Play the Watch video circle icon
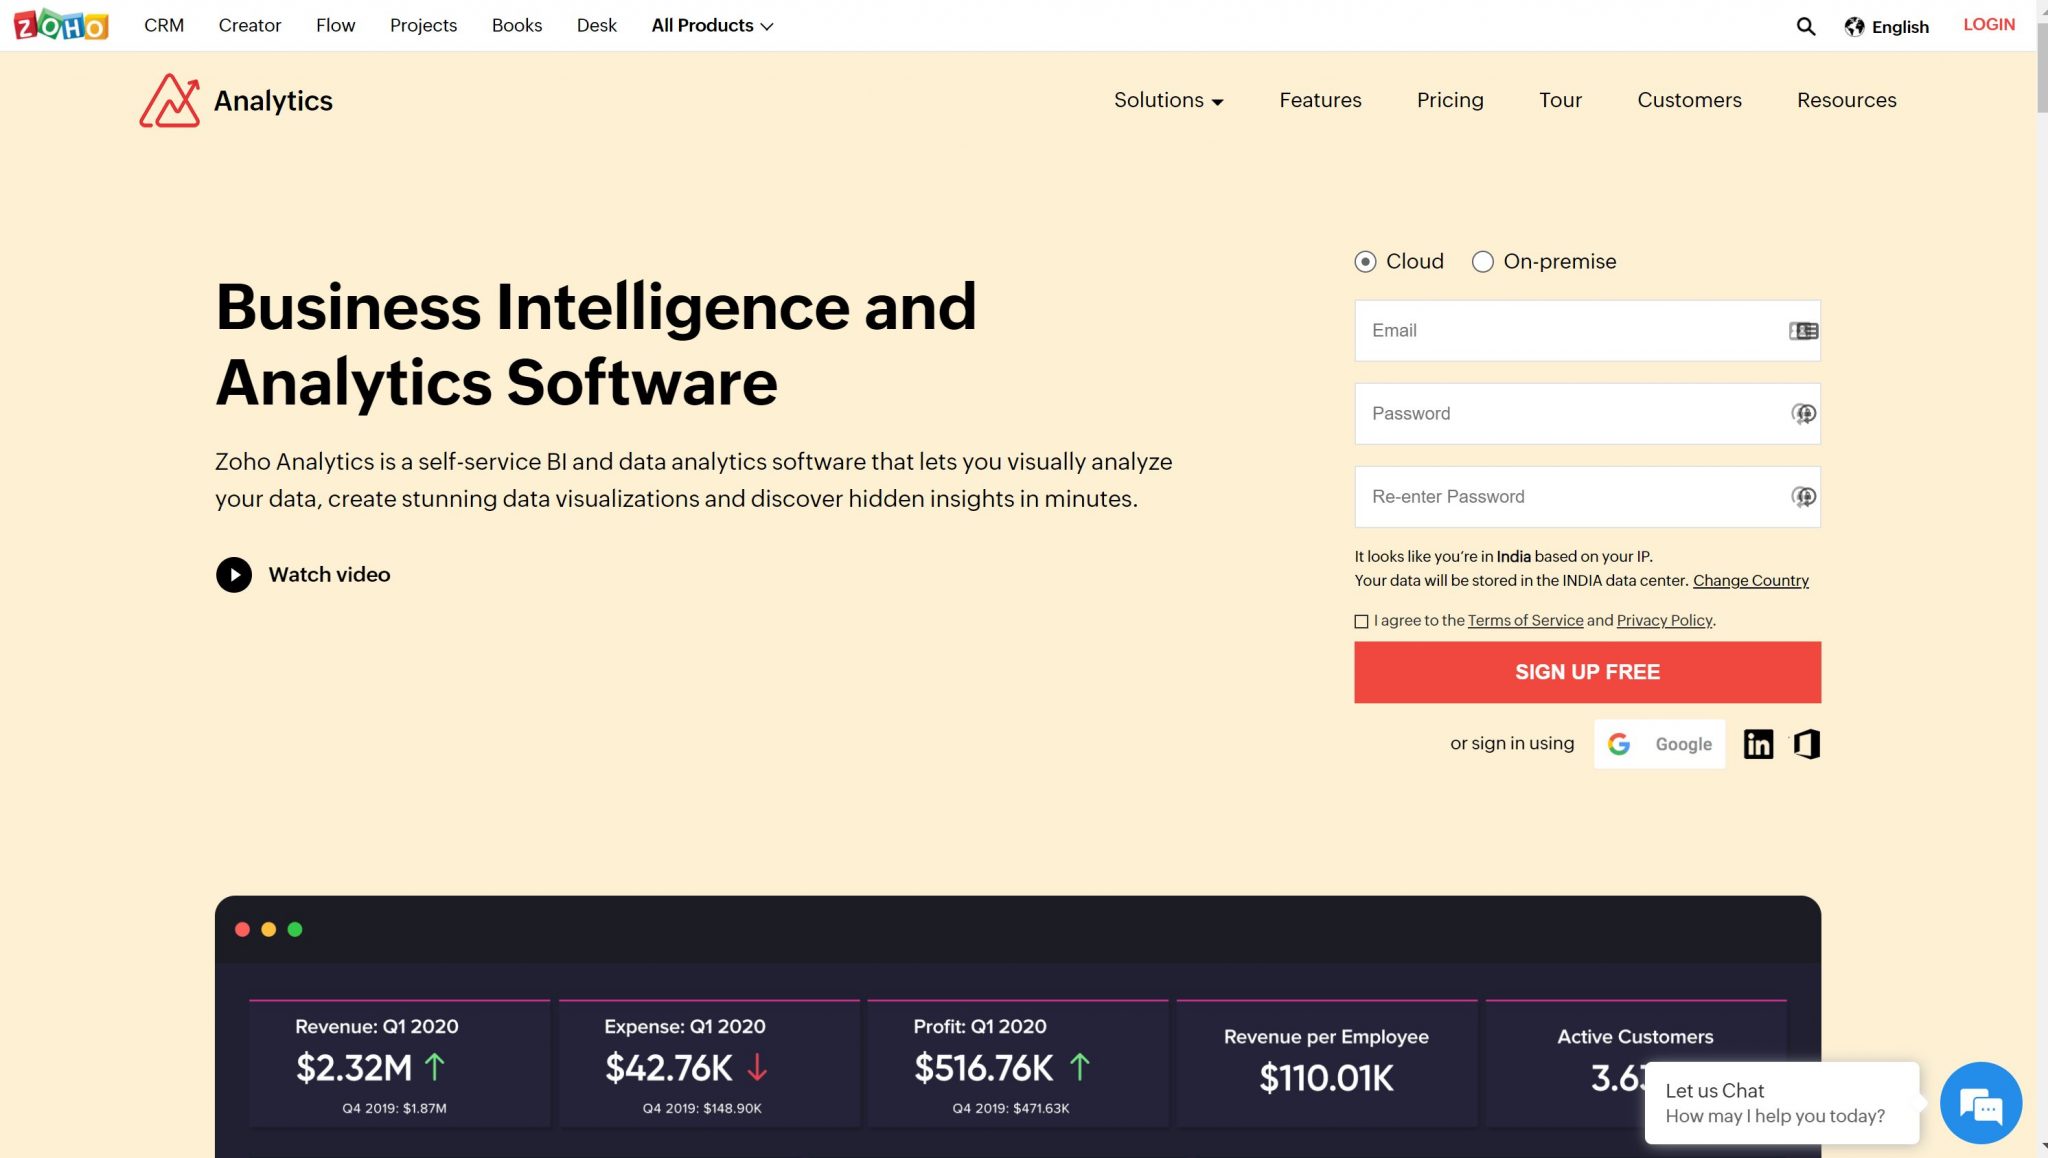This screenshot has height=1158, width=2048. [234, 574]
